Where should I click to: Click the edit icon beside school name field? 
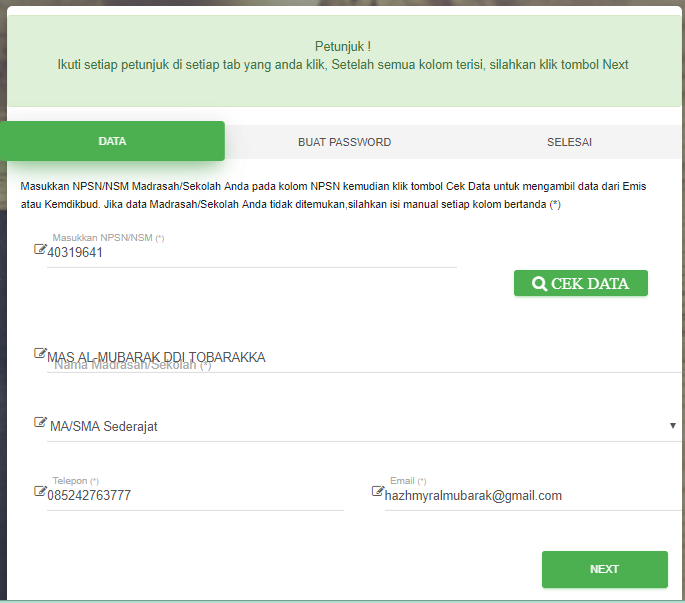[x=40, y=353]
